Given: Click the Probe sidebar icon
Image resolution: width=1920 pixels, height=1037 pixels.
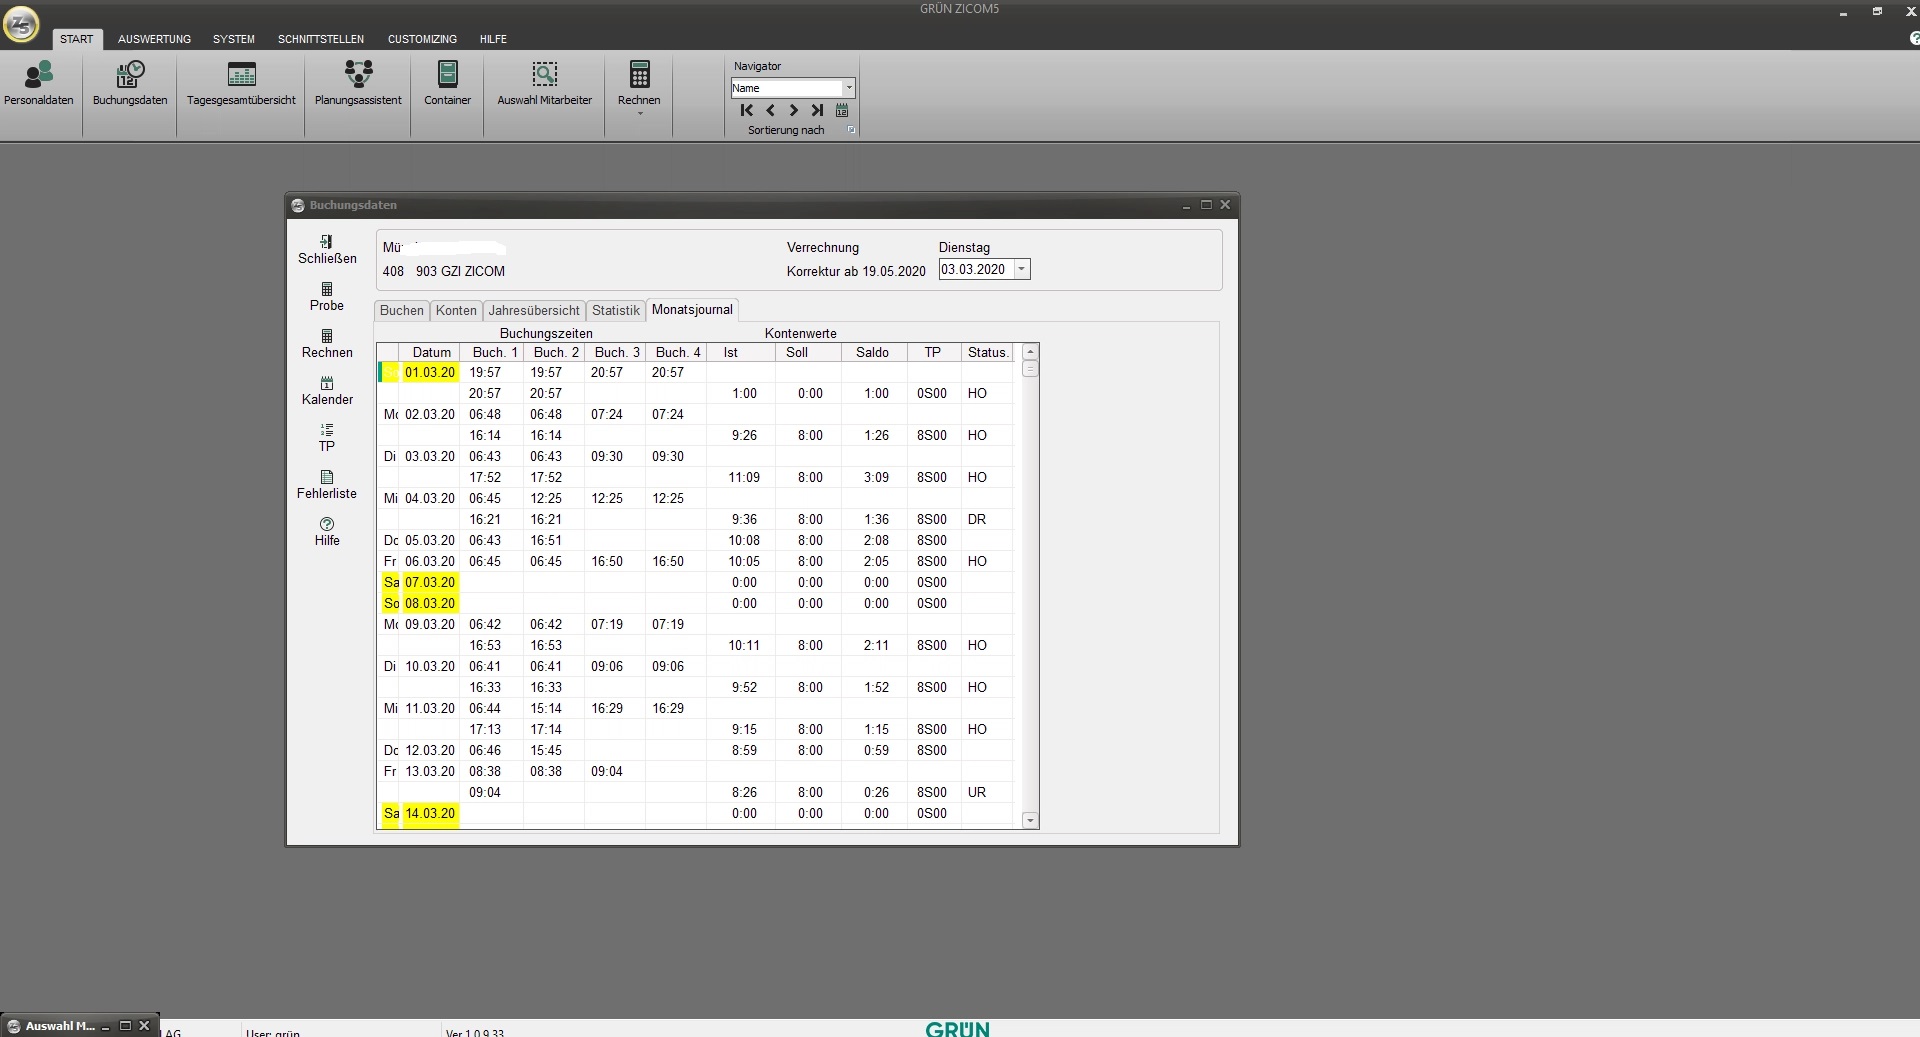Looking at the screenshot, I should click(327, 296).
